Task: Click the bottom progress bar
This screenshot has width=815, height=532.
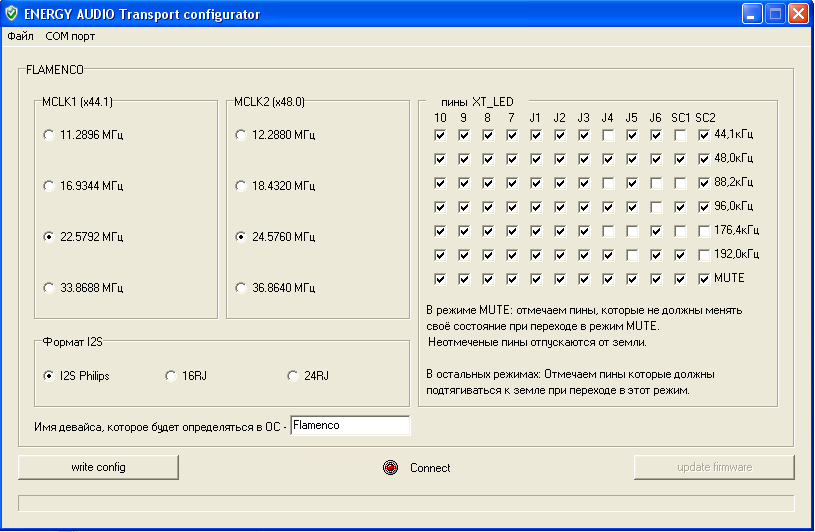Action: (406, 503)
